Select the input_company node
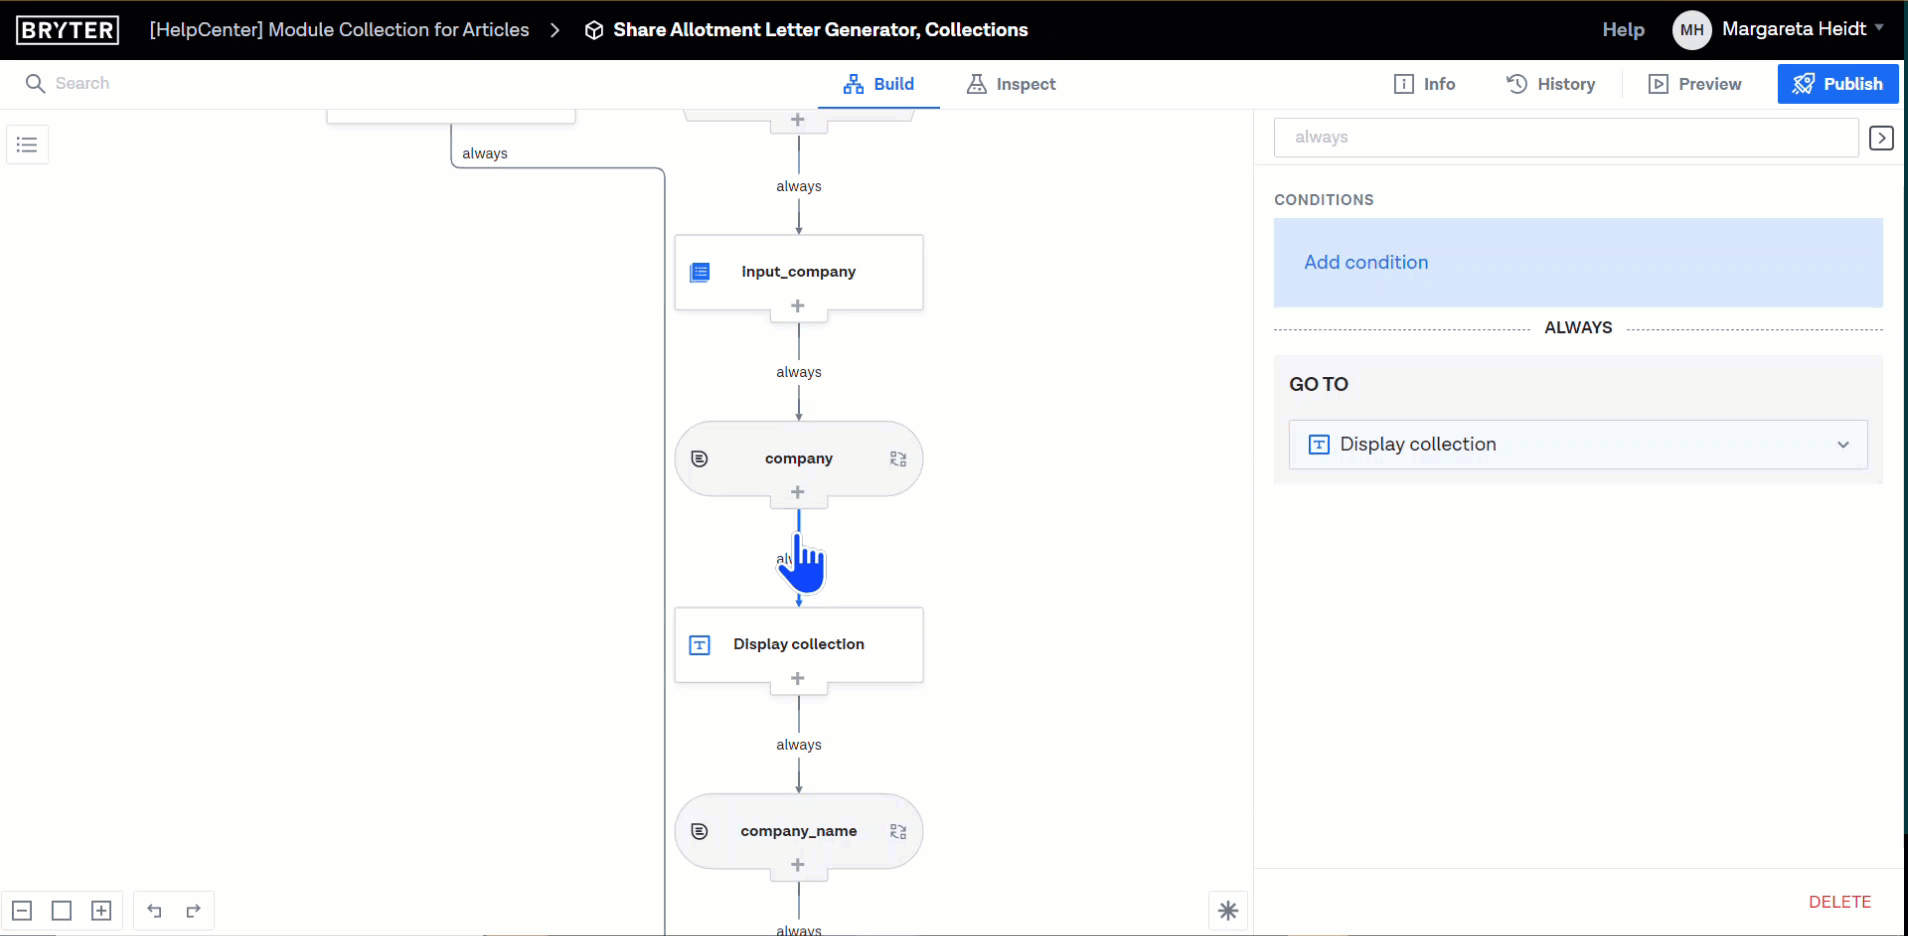This screenshot has height=936, width=1908. (x=799, y=272)
